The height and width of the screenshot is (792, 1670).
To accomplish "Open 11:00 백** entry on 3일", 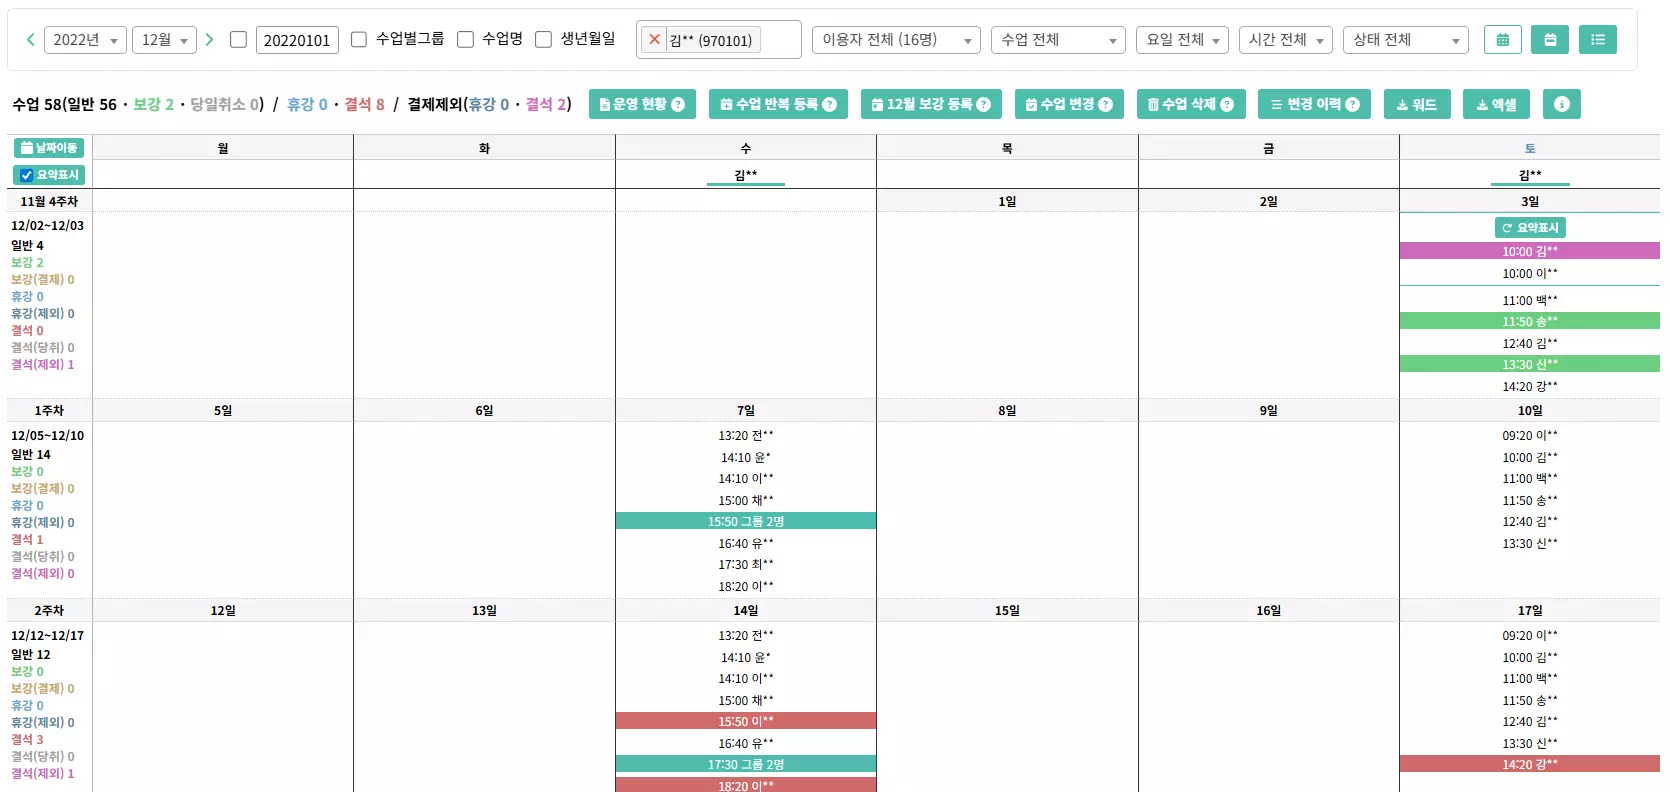I will (x=1530, y=300).
